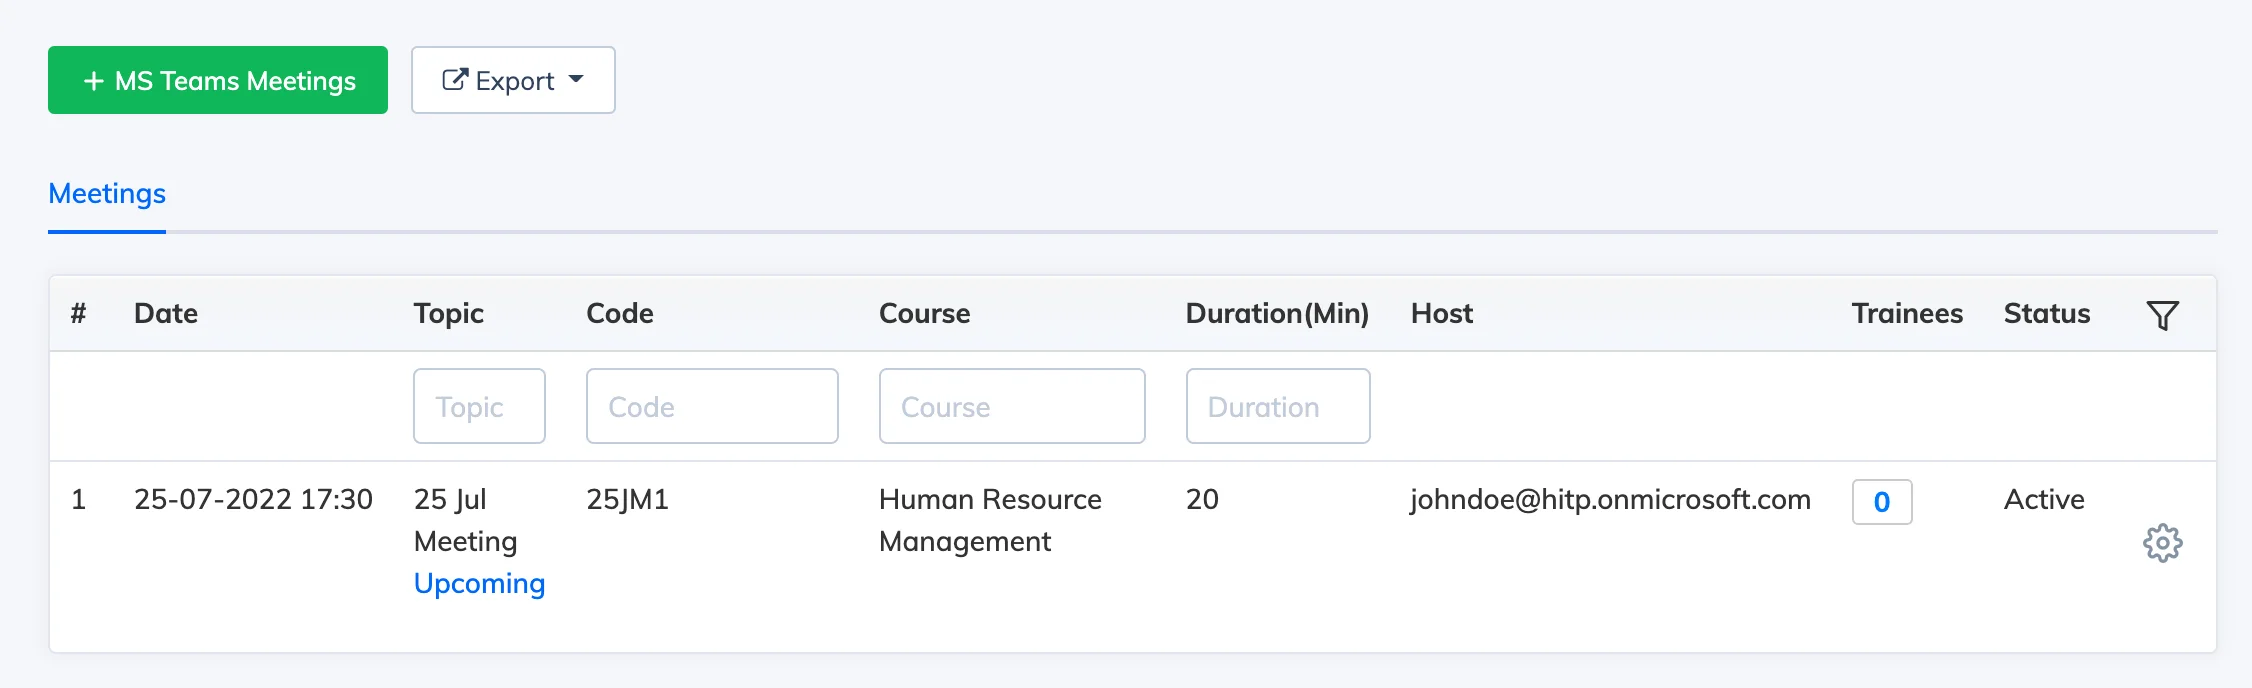Click the Status column header
This screenshot has height=688, width=2252.
2047,313
